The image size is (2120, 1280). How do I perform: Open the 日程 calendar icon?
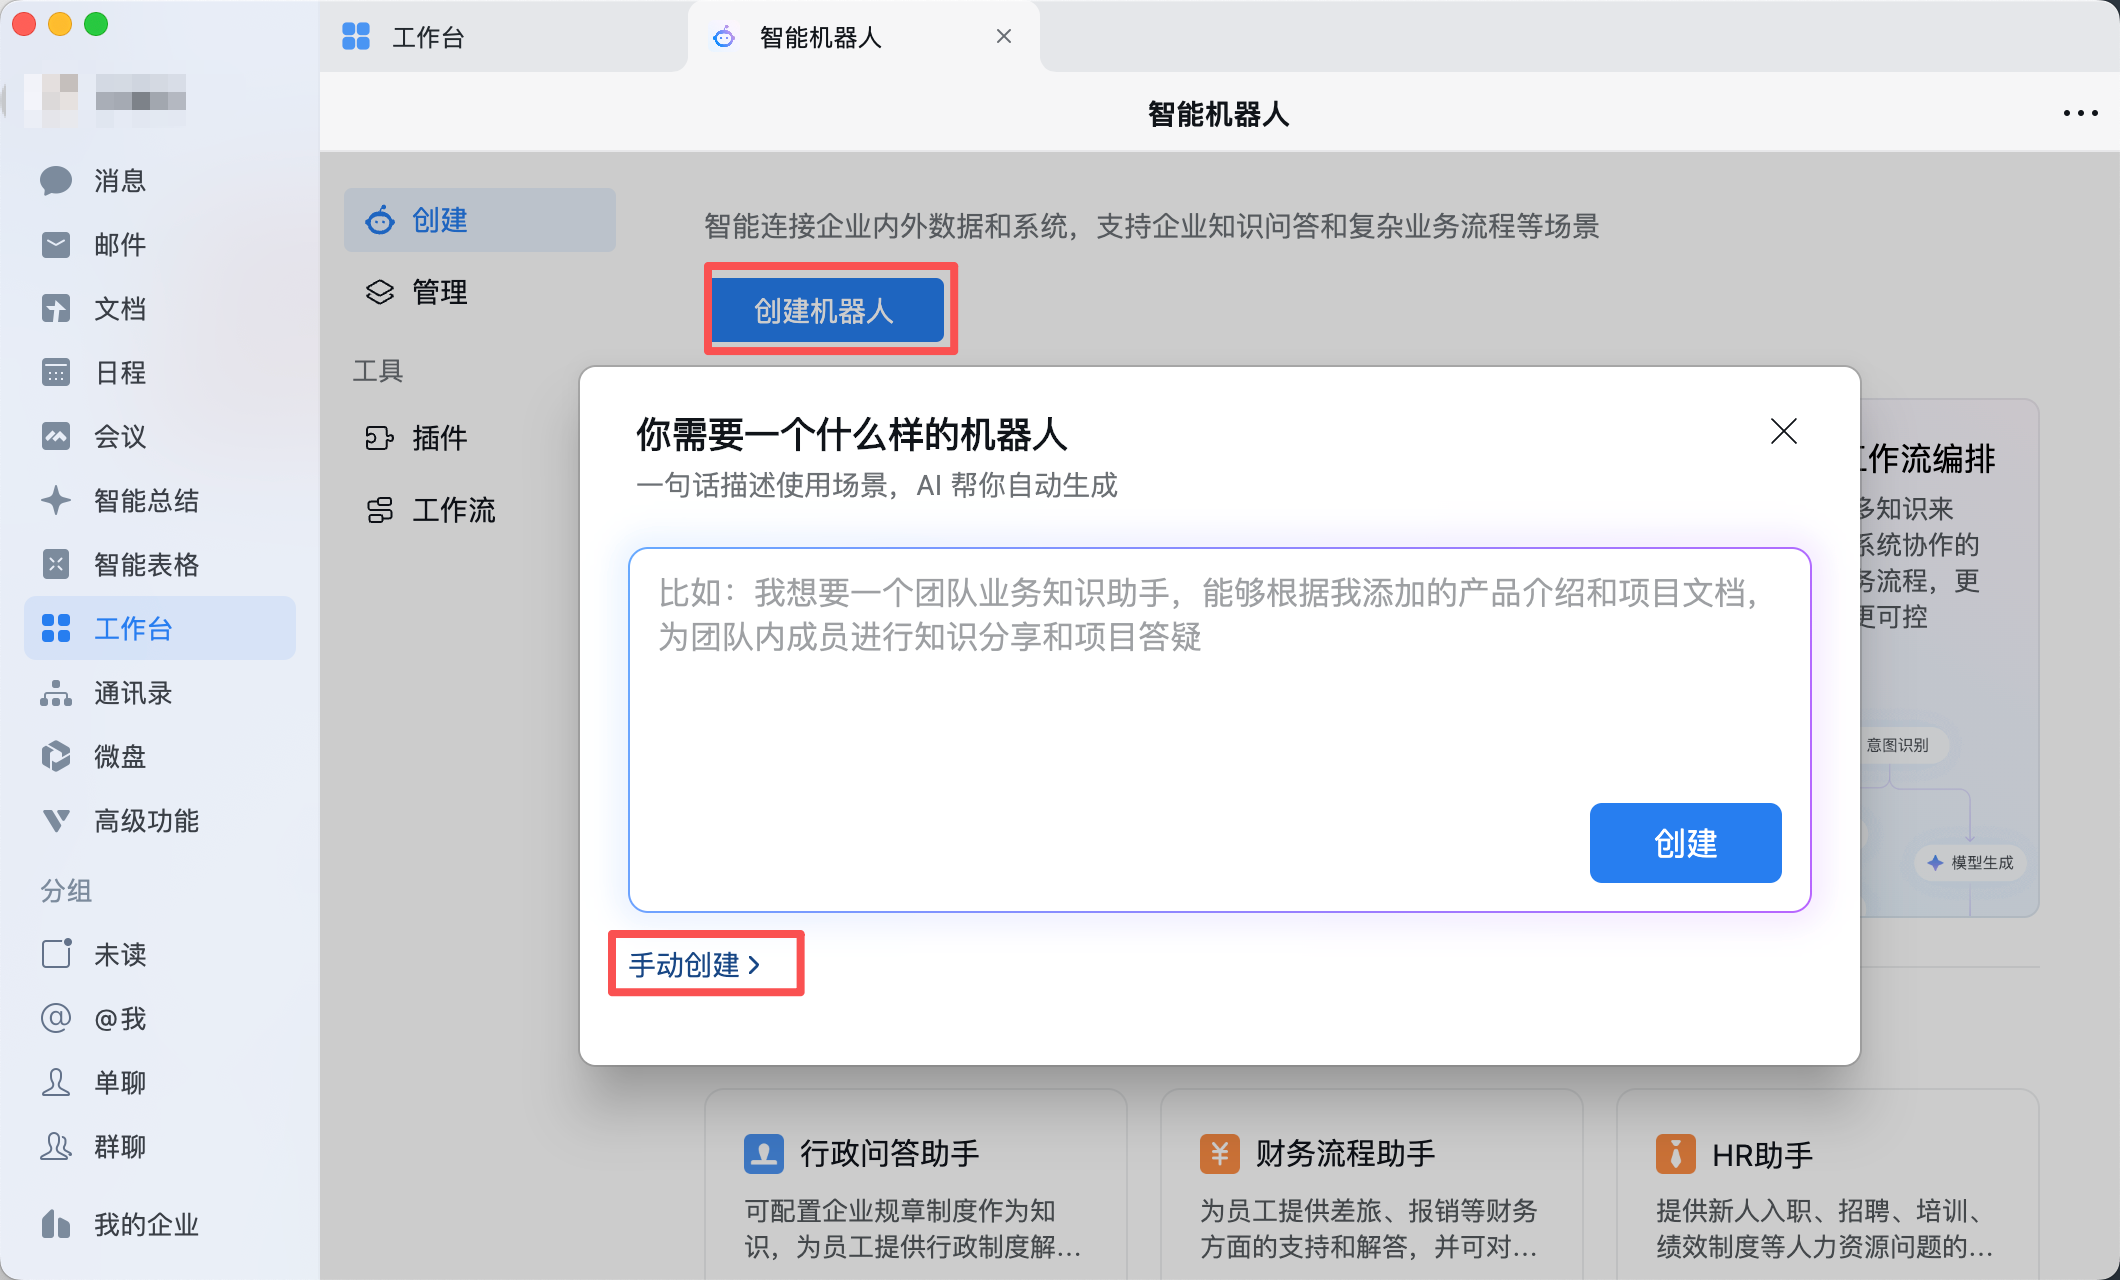tap(56, 373)
